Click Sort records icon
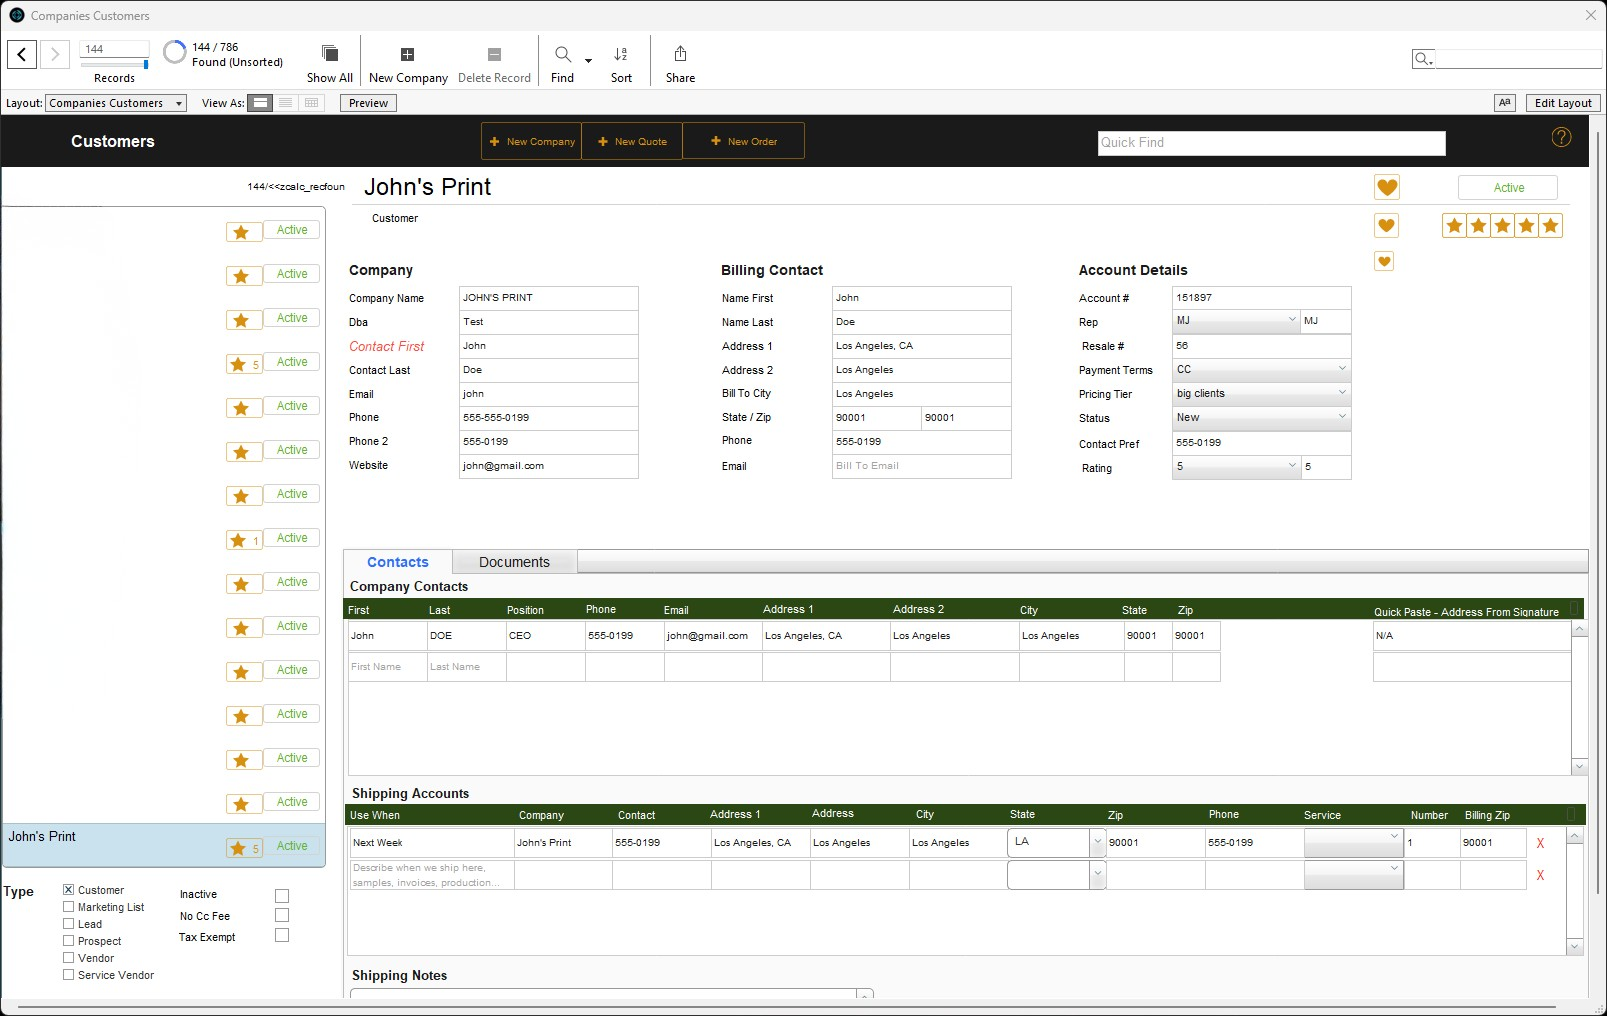 [x=621, y=54]
